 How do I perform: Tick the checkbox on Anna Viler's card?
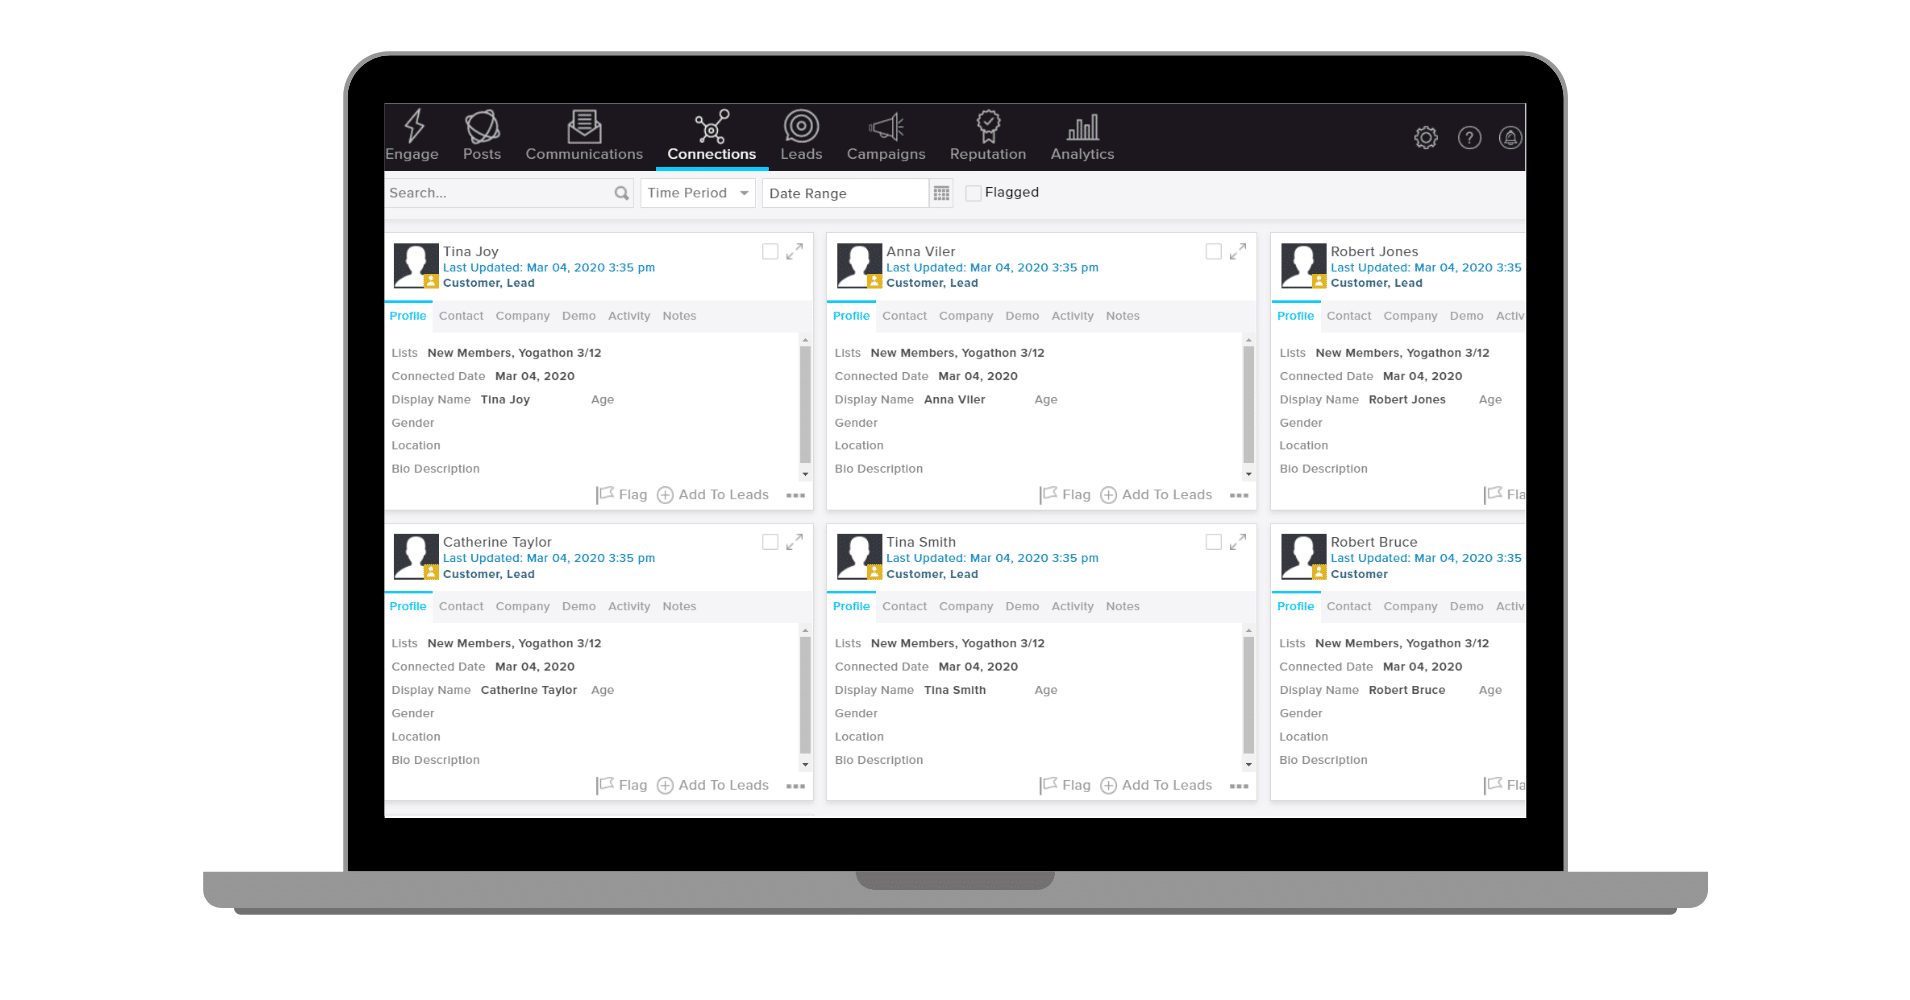pyautogui.click(x=1213, y=252)
